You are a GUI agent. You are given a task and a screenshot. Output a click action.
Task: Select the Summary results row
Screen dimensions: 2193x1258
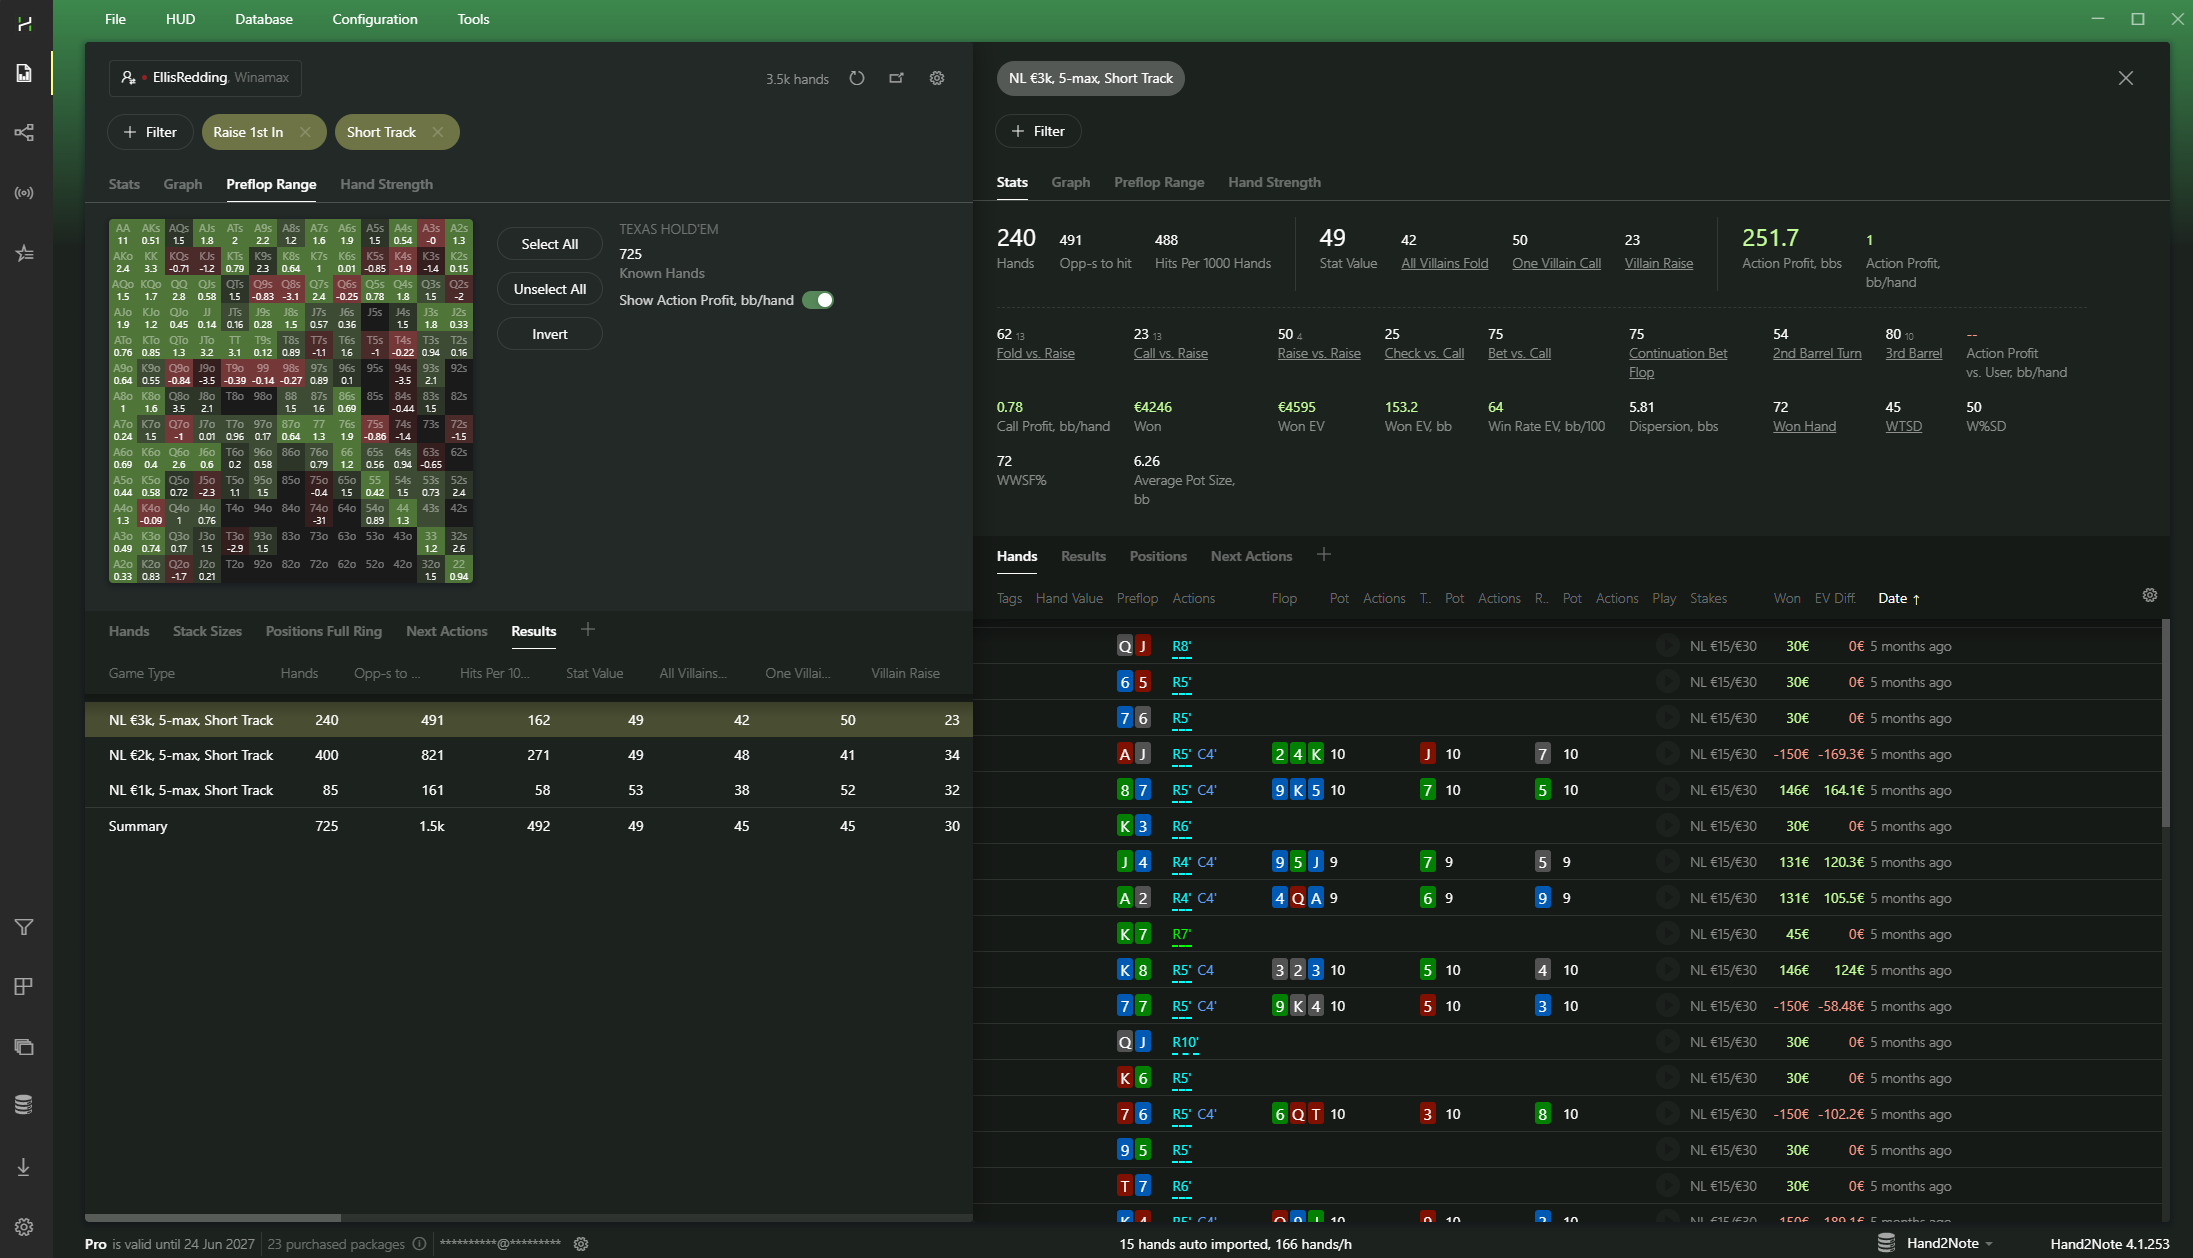click(529, 826)
